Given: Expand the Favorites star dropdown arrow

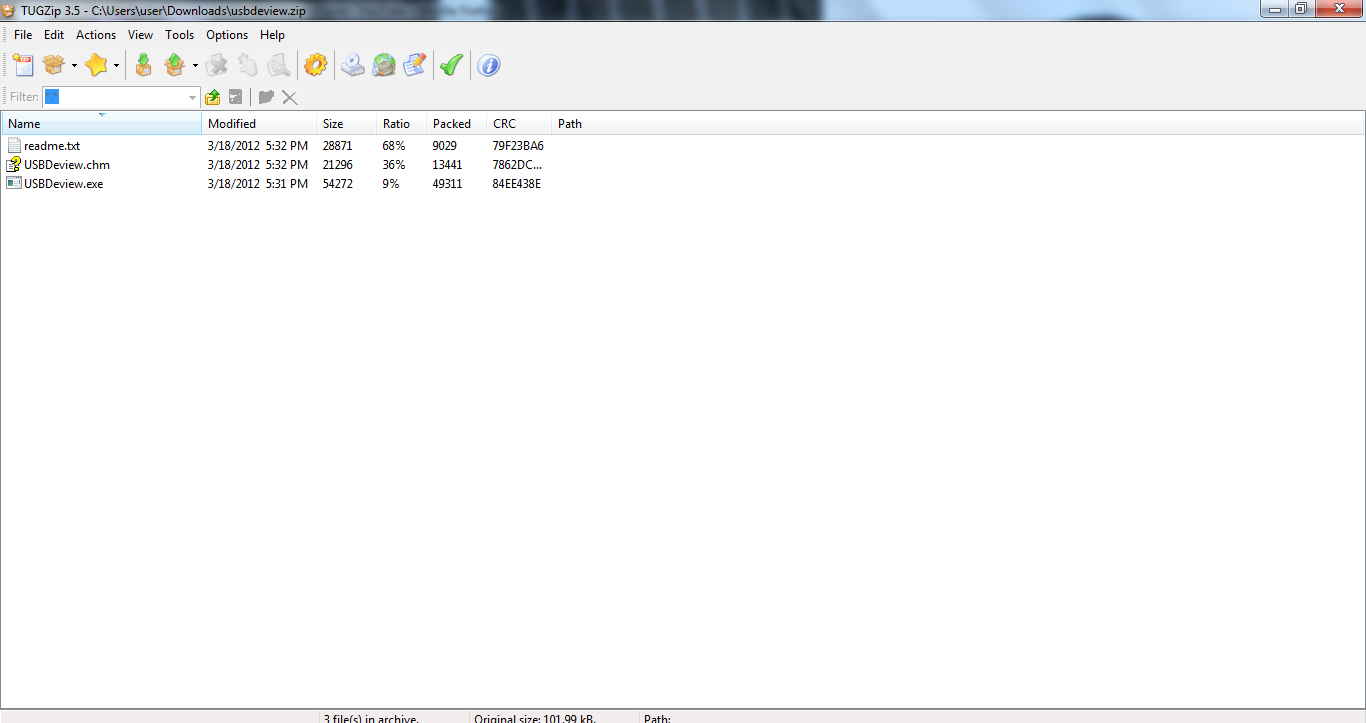Looking at the screenshot, I should point(116,67).
